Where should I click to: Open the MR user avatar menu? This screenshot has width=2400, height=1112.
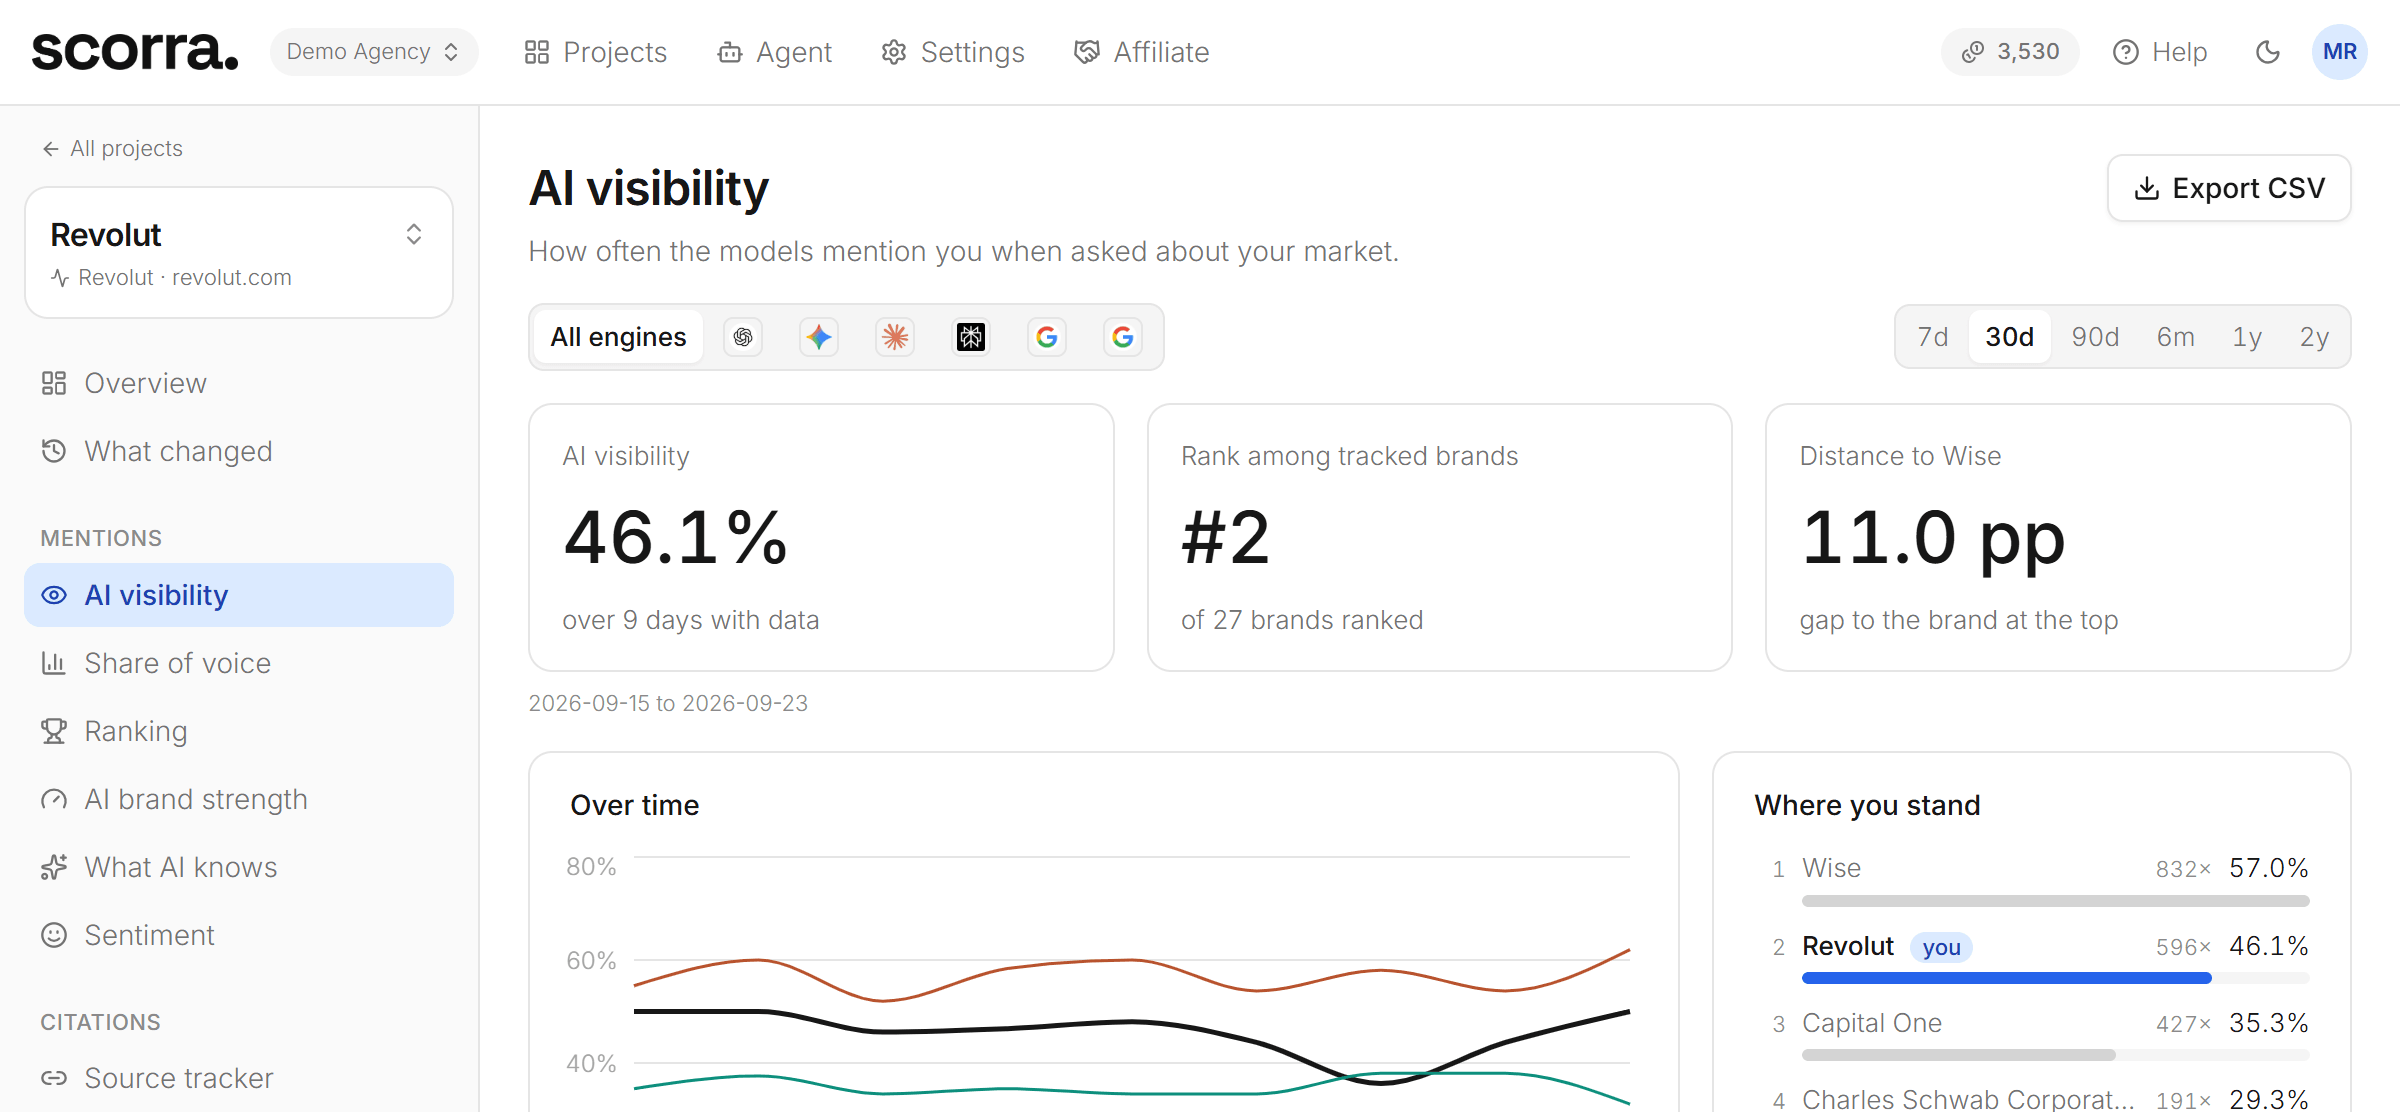tap(2340, 52)
